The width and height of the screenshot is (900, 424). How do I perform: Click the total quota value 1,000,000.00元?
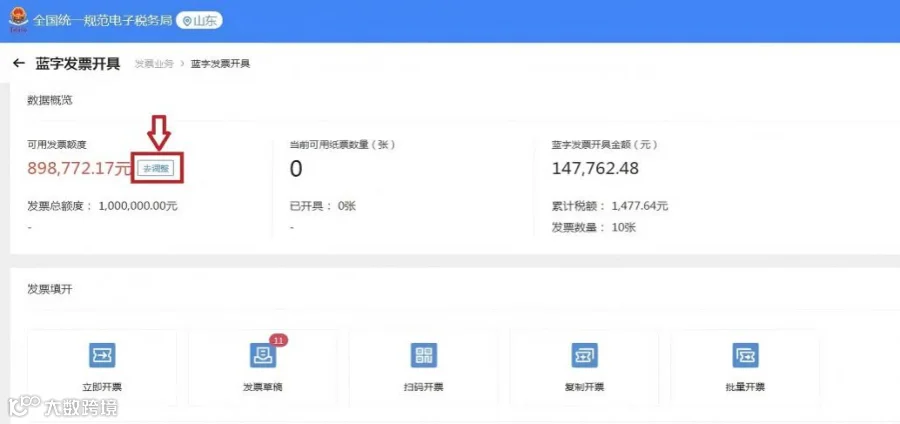138,206
